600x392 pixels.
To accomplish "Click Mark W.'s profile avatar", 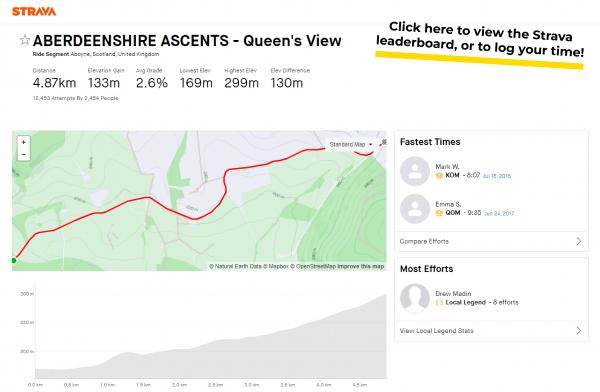I will tap(415, 171).
